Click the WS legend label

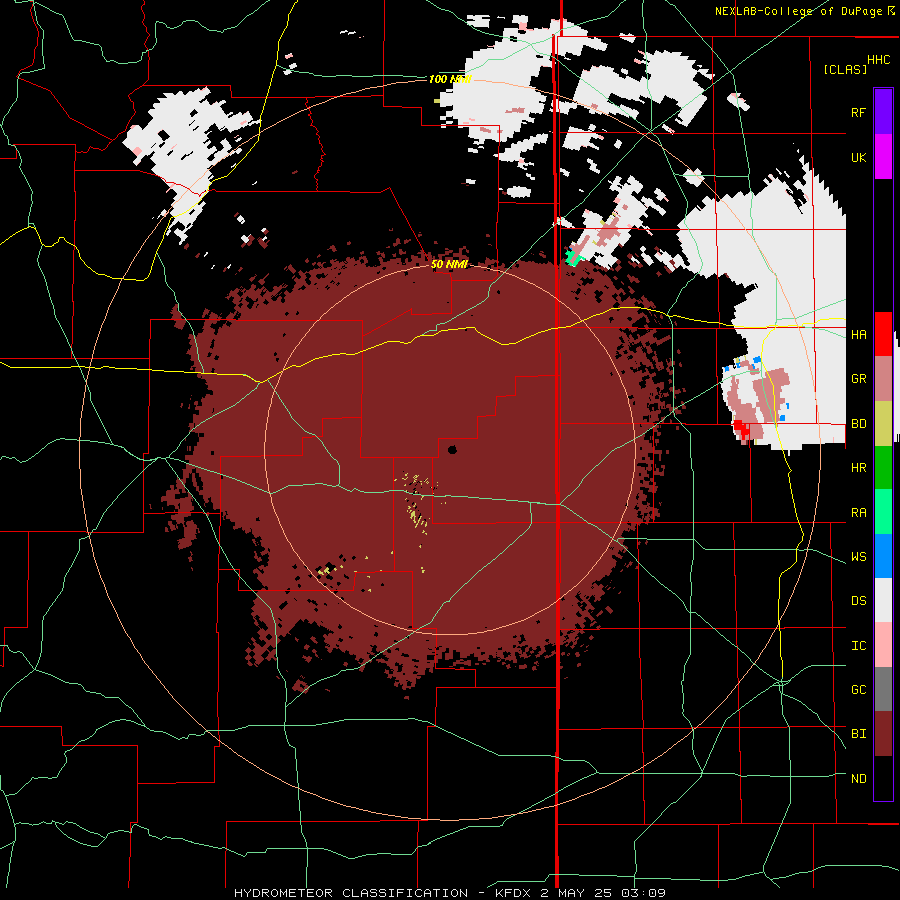tap(858, 557)
